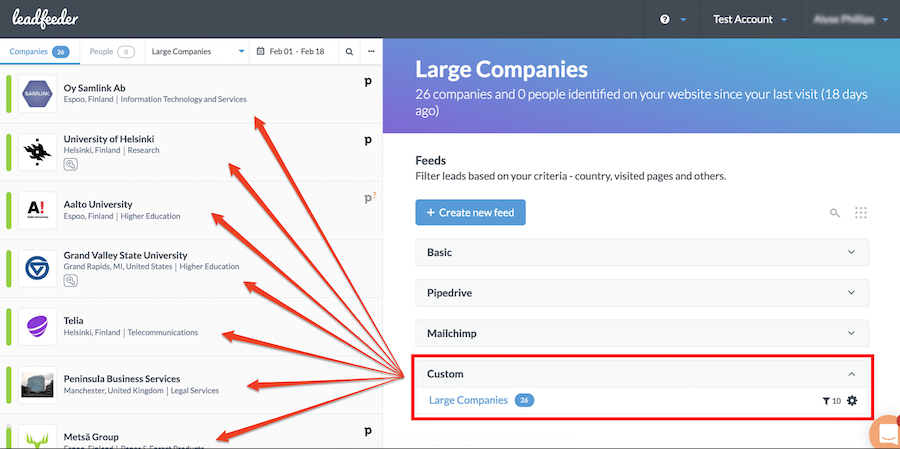Click the Aalto University logo
This screenshot has height=449, width=900.
(x=37, y=211)
